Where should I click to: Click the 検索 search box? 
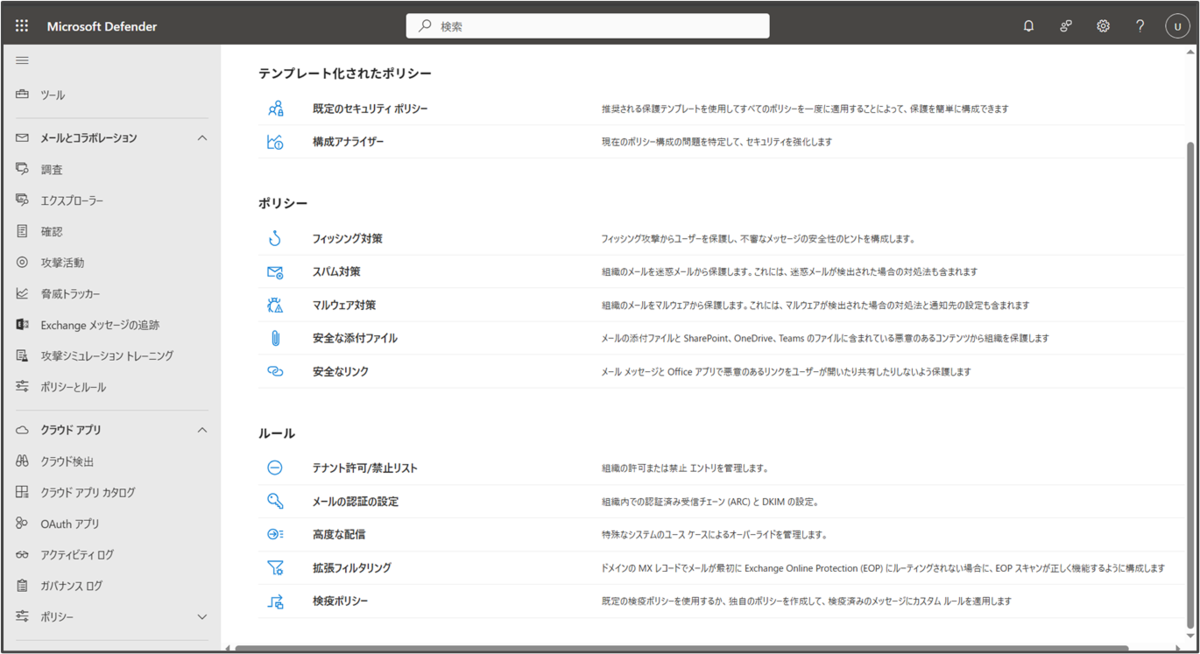588,26
